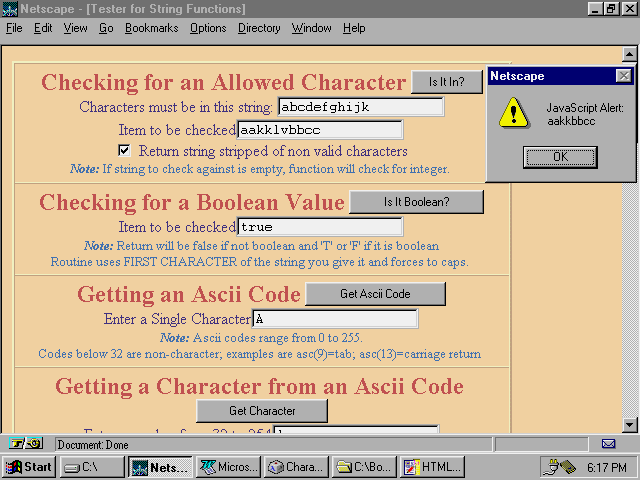Viewport: 640px width, 480px height.
Task: Uncheck Return string stripped of non valid characters
Action: (x=125, y=151)
